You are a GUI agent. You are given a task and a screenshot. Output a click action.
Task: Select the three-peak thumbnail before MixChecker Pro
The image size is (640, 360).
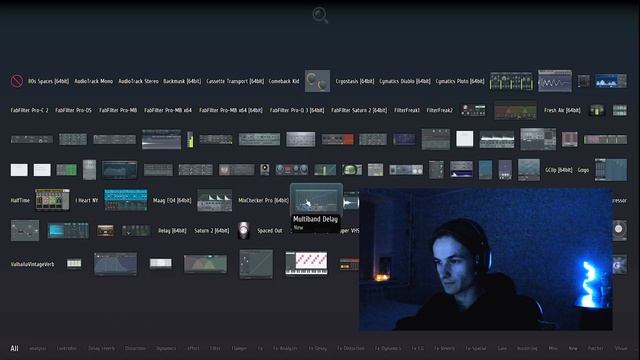pos(215,200)
